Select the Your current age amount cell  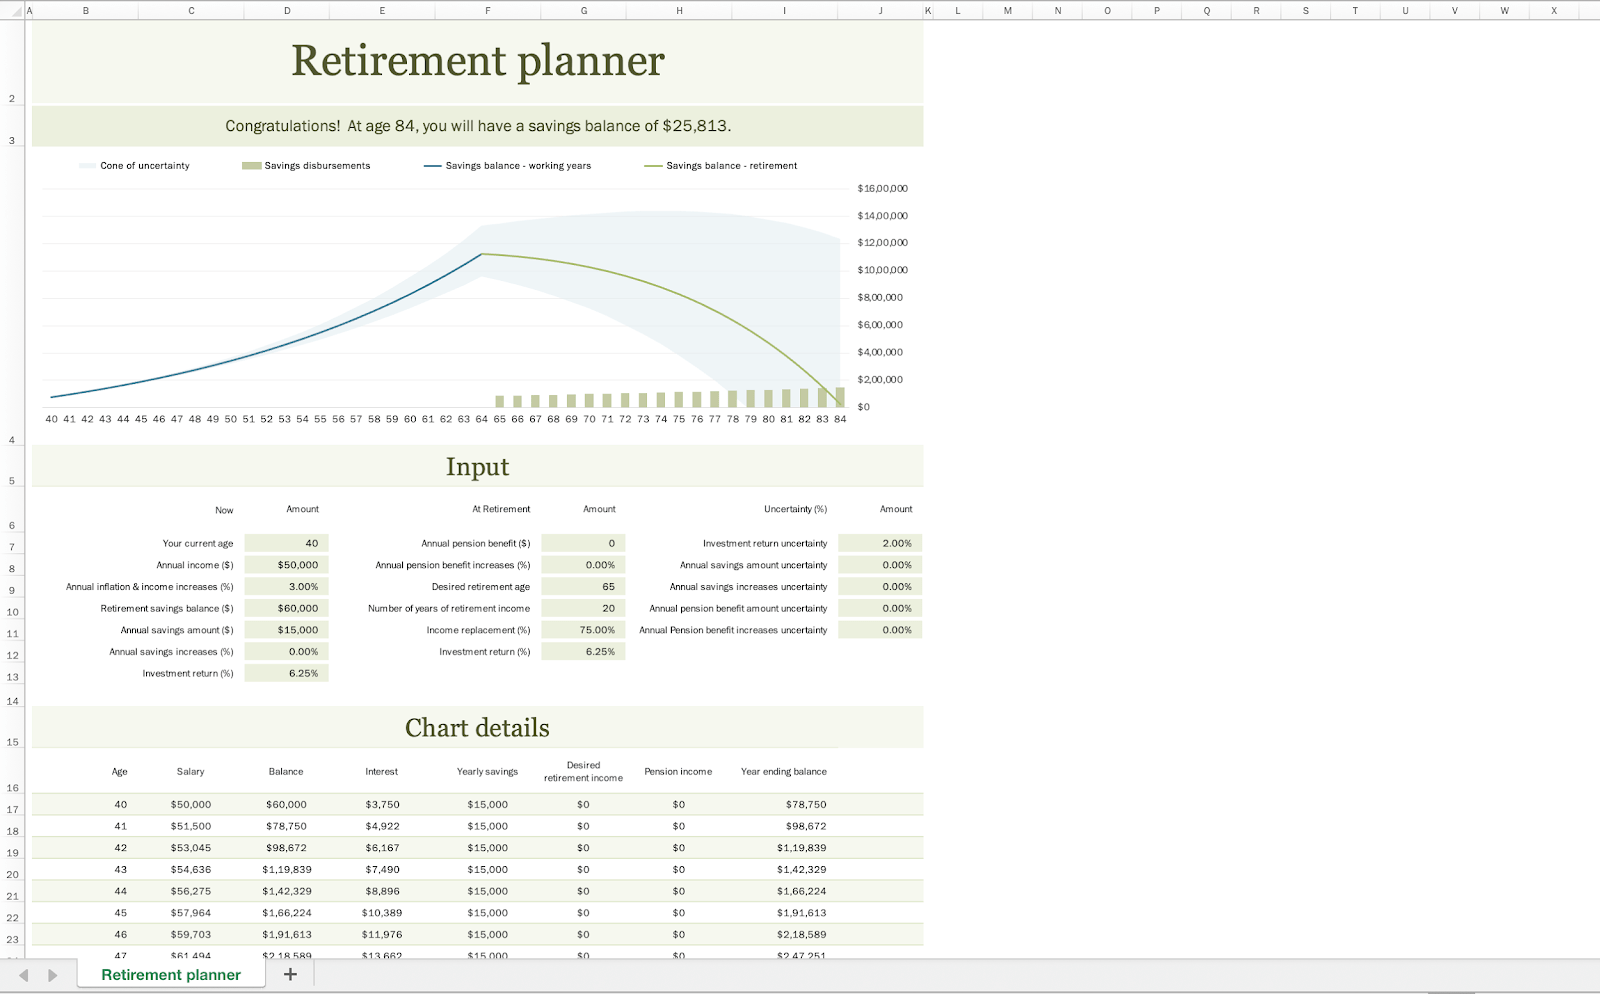(287, 543)
